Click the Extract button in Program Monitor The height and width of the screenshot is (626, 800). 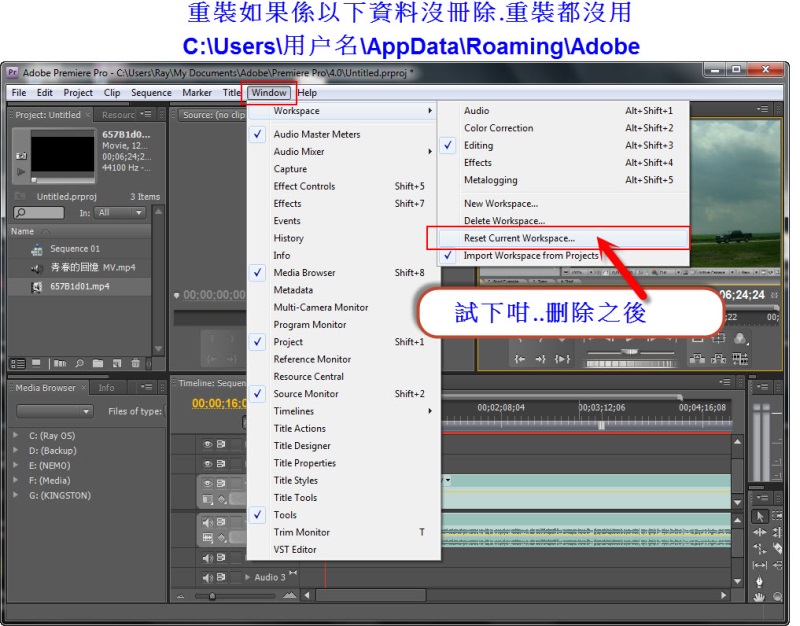(x=718, y=358)
